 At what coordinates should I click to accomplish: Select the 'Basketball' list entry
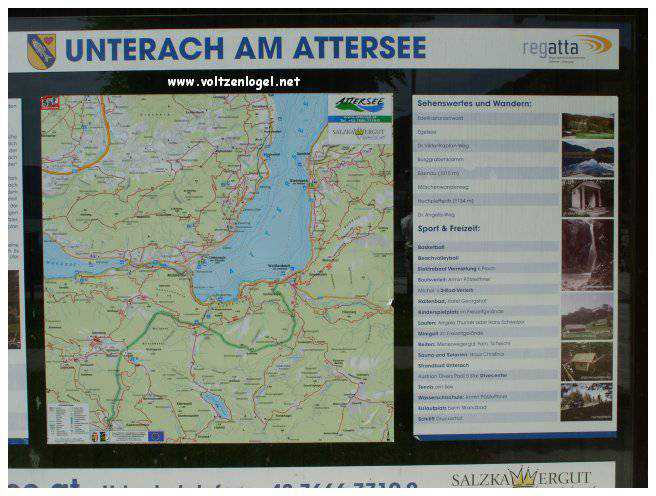pyautogui.click(x=436, y=245)
